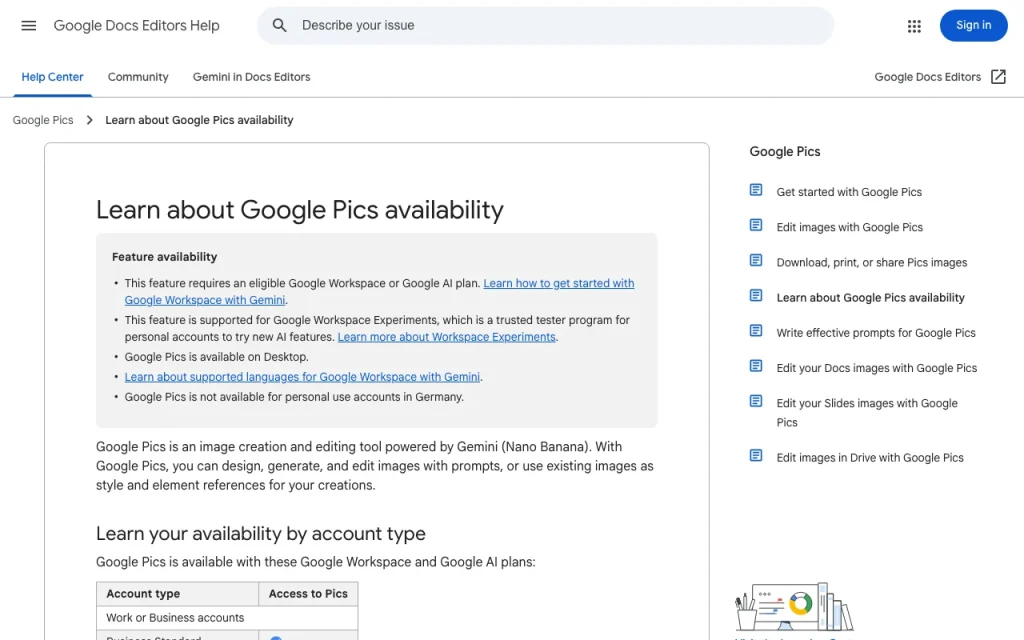The height and width of the screenshot is (640, 1024).
Task: Open the supported languages for Google Workspace link
Action: tap(302, 377)
